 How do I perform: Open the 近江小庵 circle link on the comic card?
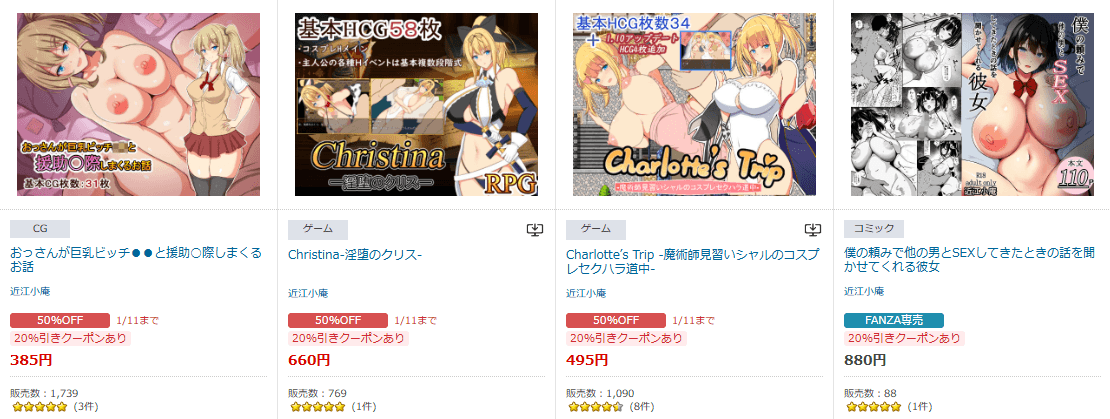(x=864, y=291)
